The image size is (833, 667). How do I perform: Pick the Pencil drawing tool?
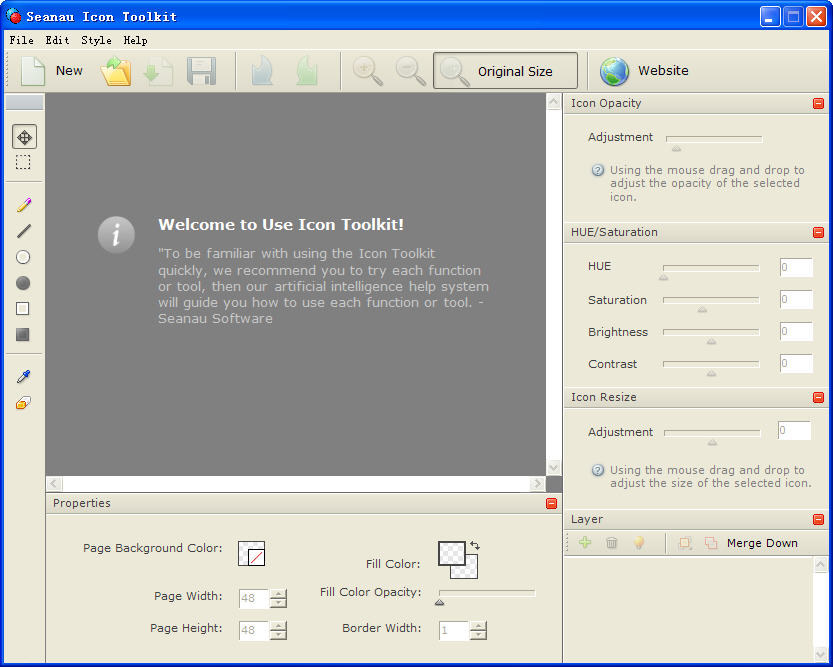click(23, 205)
